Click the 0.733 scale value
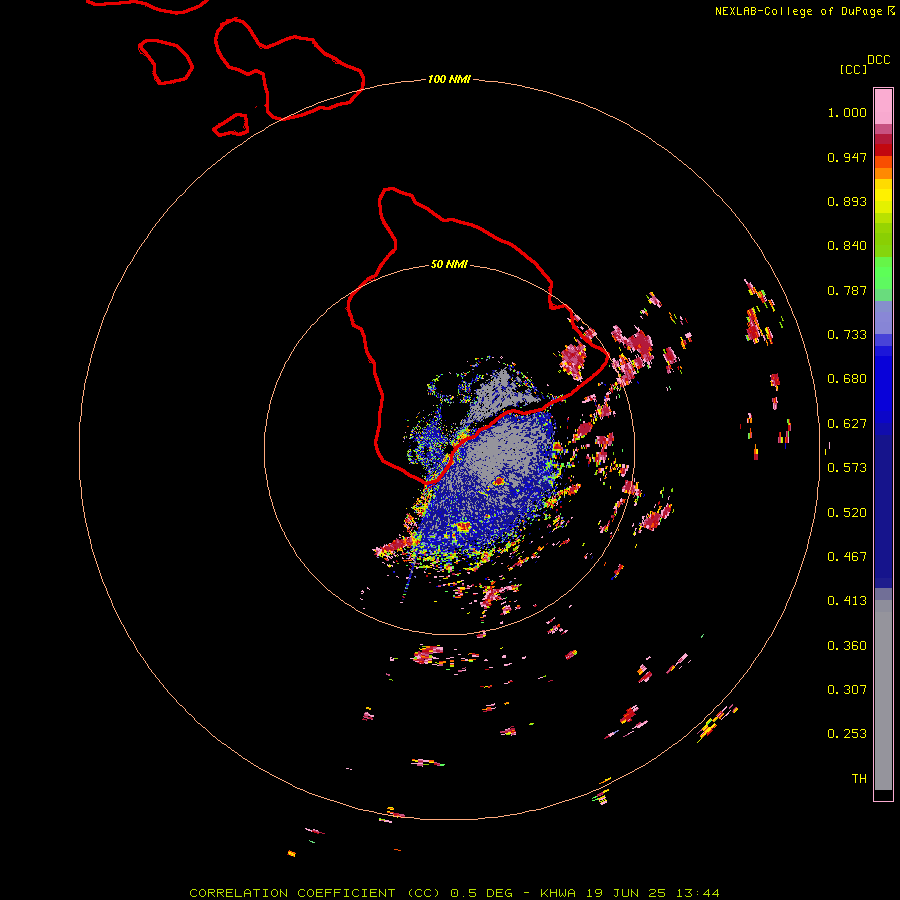 [x=847, y=335]
